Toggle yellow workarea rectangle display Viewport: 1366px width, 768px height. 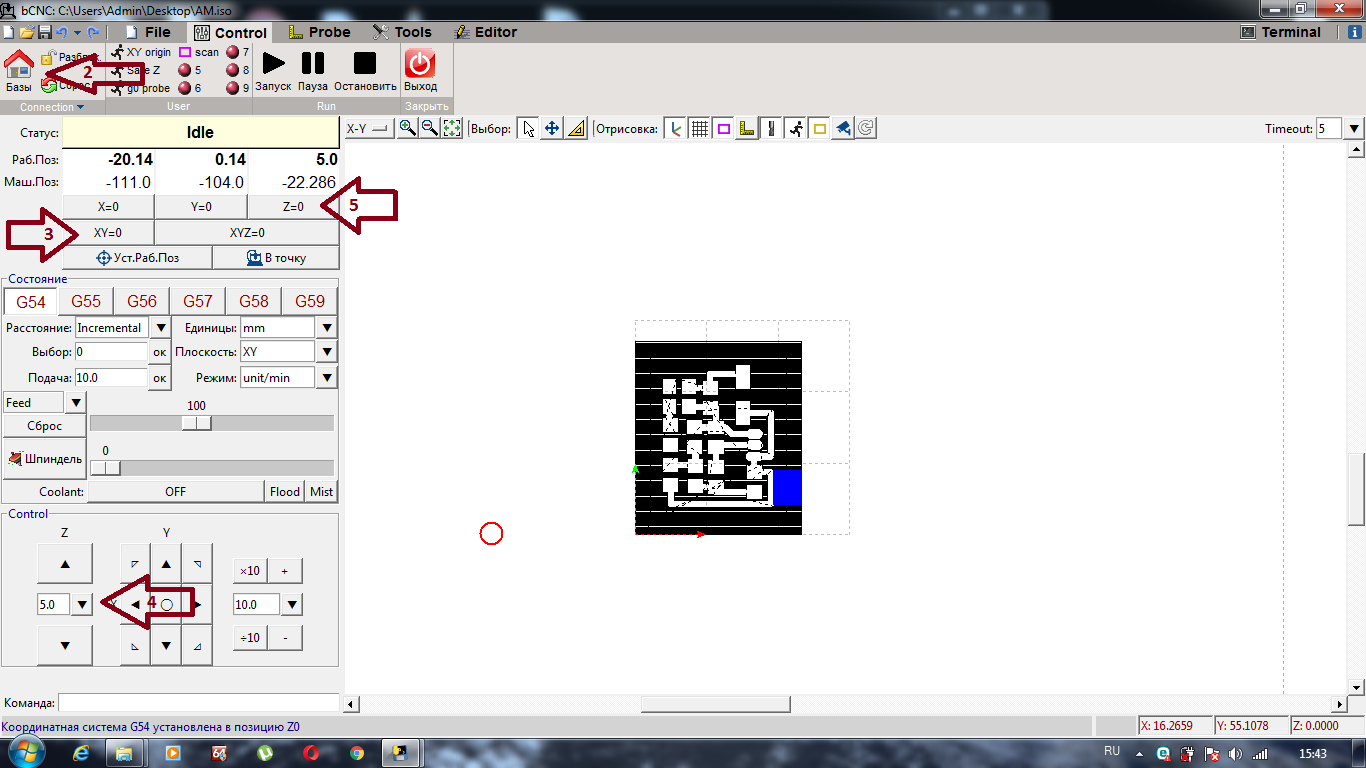point(819,128)
